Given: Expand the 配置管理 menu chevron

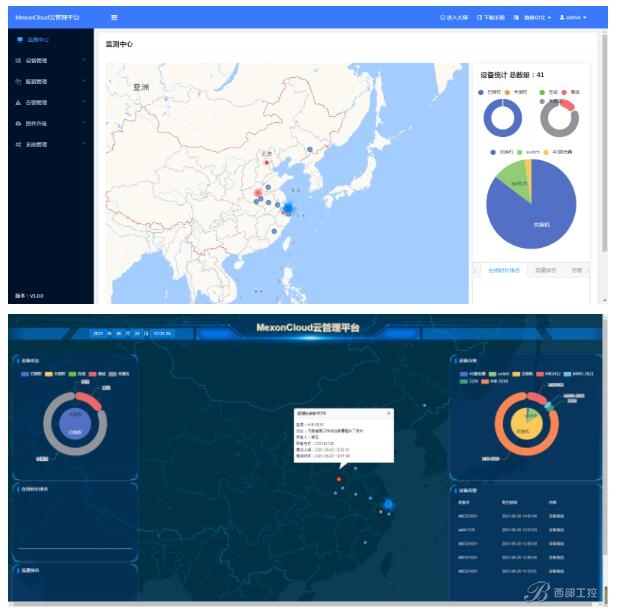Looking at the screenshot, I should click(84, 81).
